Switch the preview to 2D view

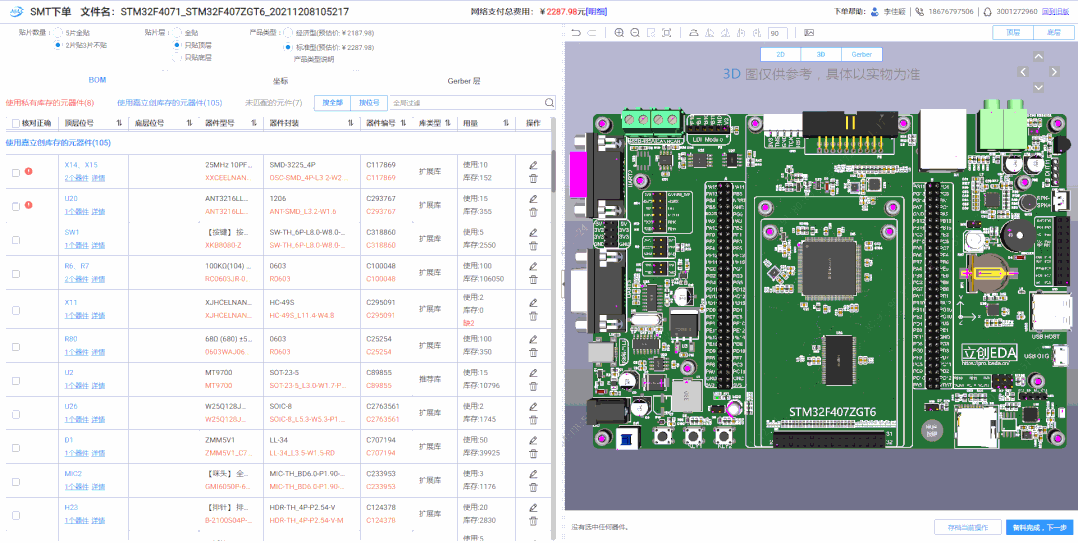(780, 54)
